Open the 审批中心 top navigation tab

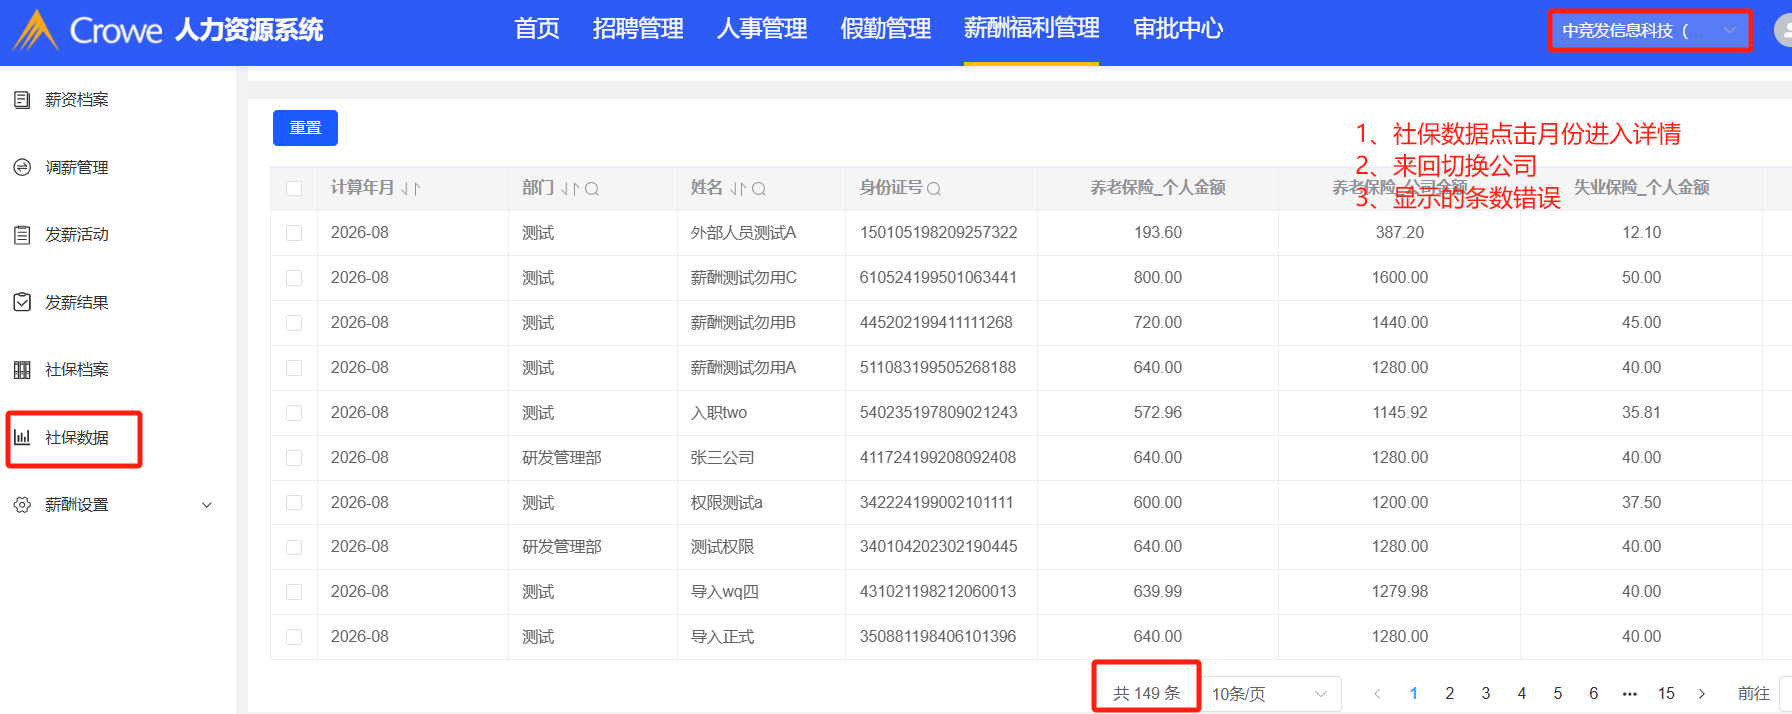click(1178, 29)
